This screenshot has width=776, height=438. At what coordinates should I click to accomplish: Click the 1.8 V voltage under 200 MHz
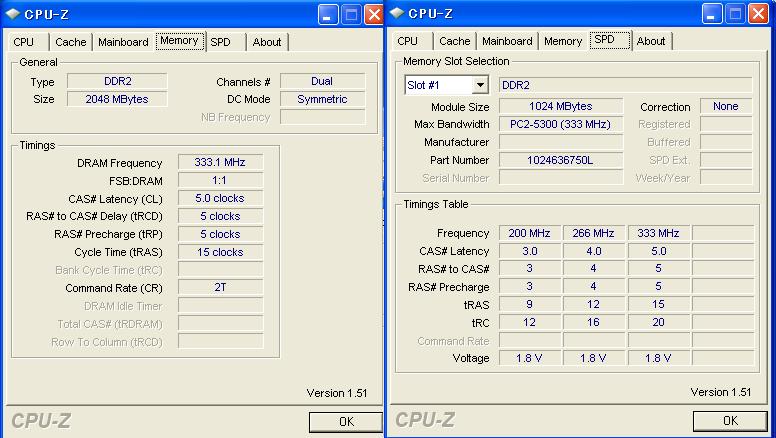point(530,358)
